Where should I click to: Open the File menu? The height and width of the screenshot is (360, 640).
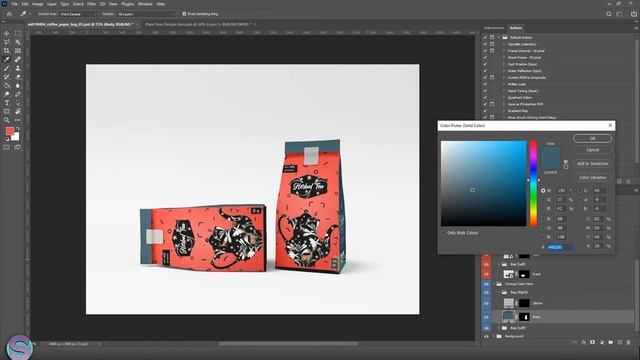[x=14, y=4]
